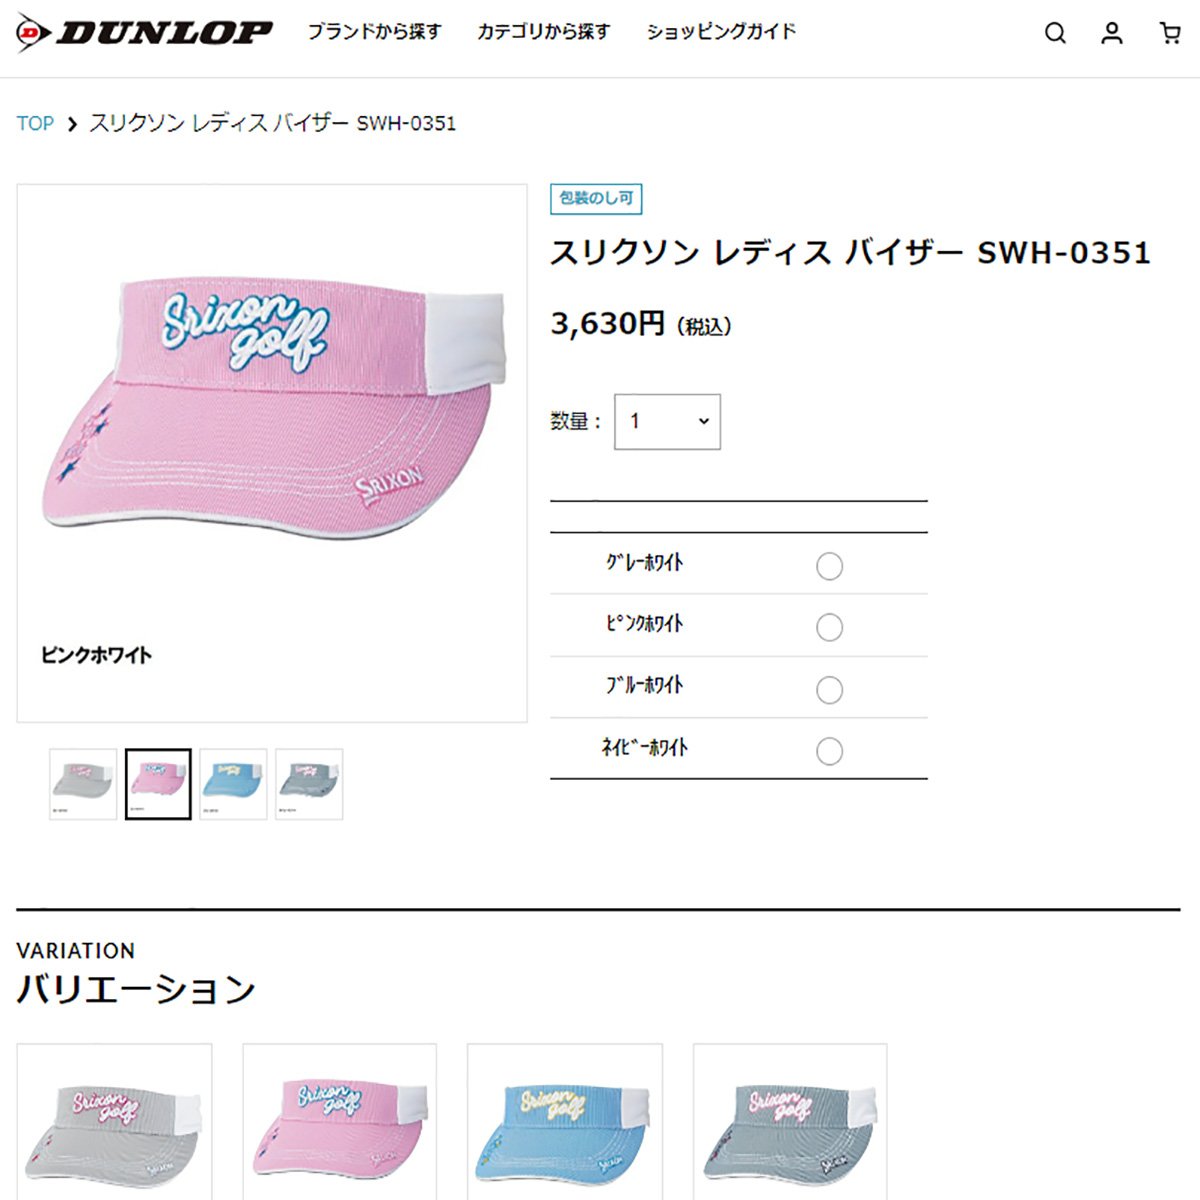This screenshot has width=1200, height=1200.
Task: Open the ショッピングガイド menu
Action: pos(721,32)
